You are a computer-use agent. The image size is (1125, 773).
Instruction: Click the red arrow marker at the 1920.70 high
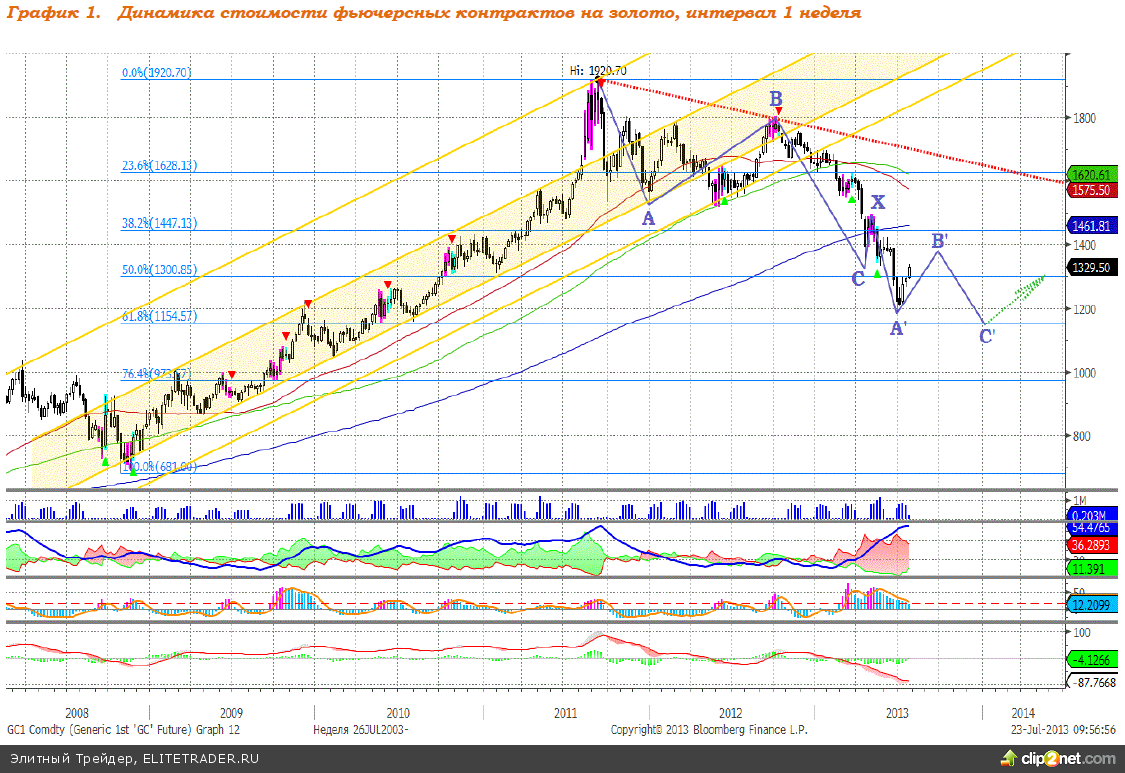[x=599, y=82]
